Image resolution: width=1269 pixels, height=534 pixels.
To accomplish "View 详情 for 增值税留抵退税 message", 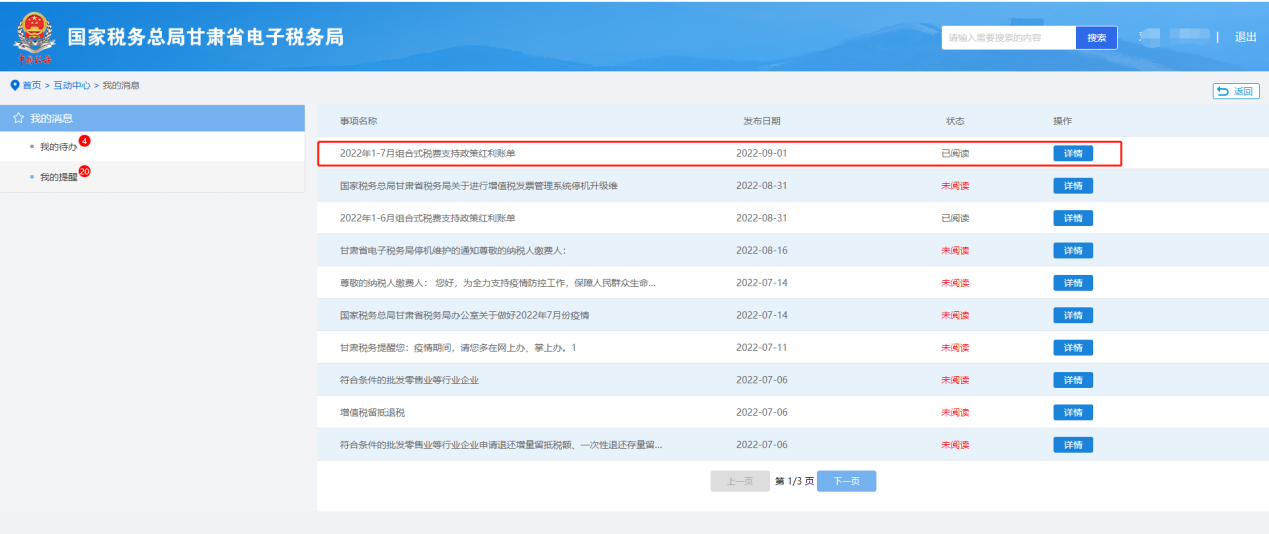I will [x=1072, y=412].
